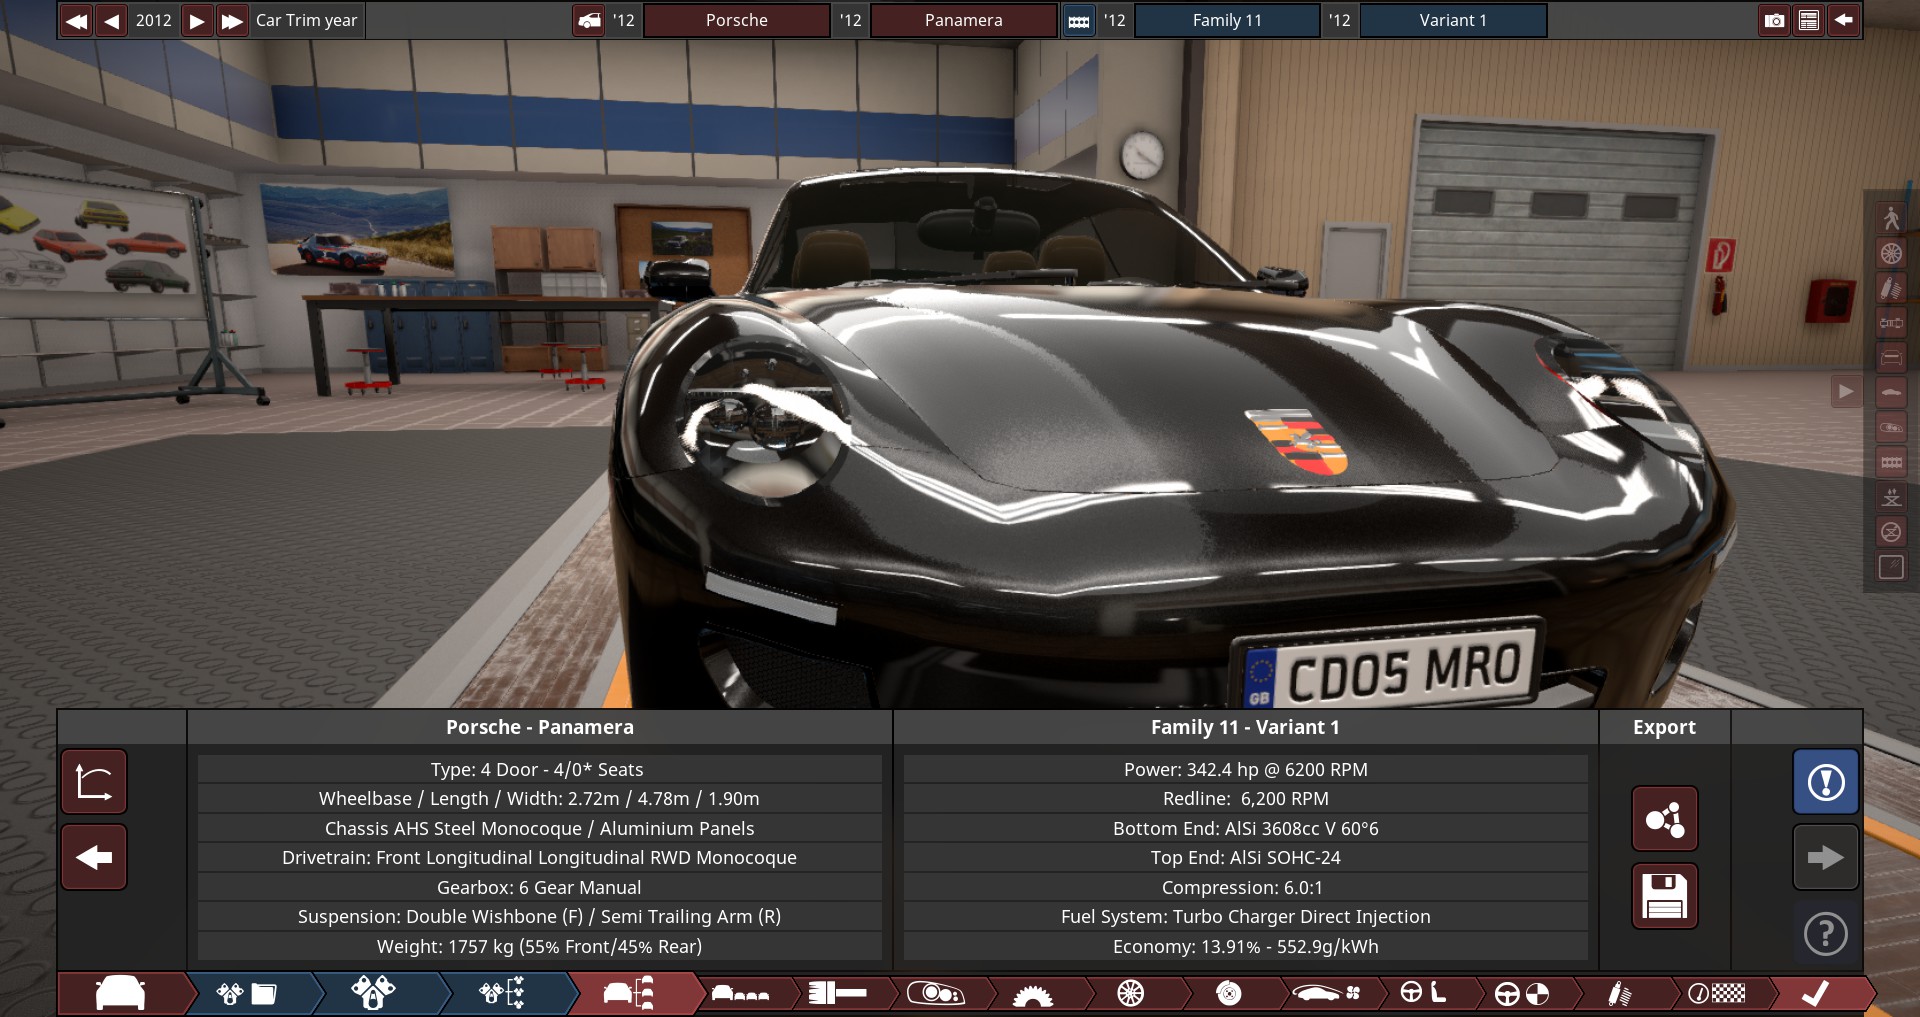Toggle the glass window icon in sidebar
Viewport: 1920px width, 1017px height.
pyautogui.click(x=1891, y=567)
